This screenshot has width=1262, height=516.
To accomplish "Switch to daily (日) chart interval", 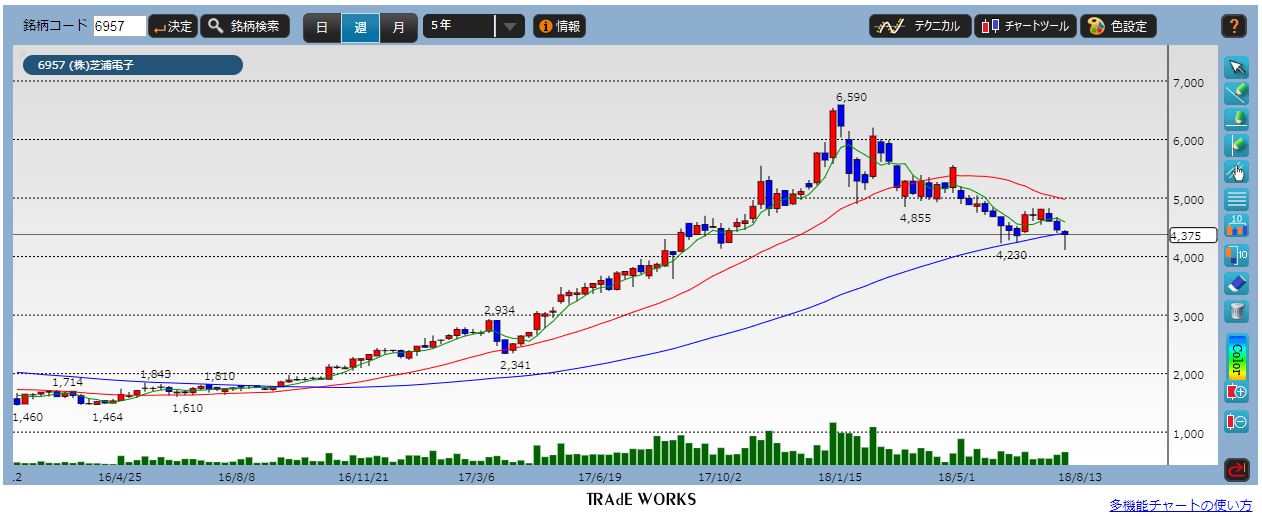I will [x=321, y=27].
